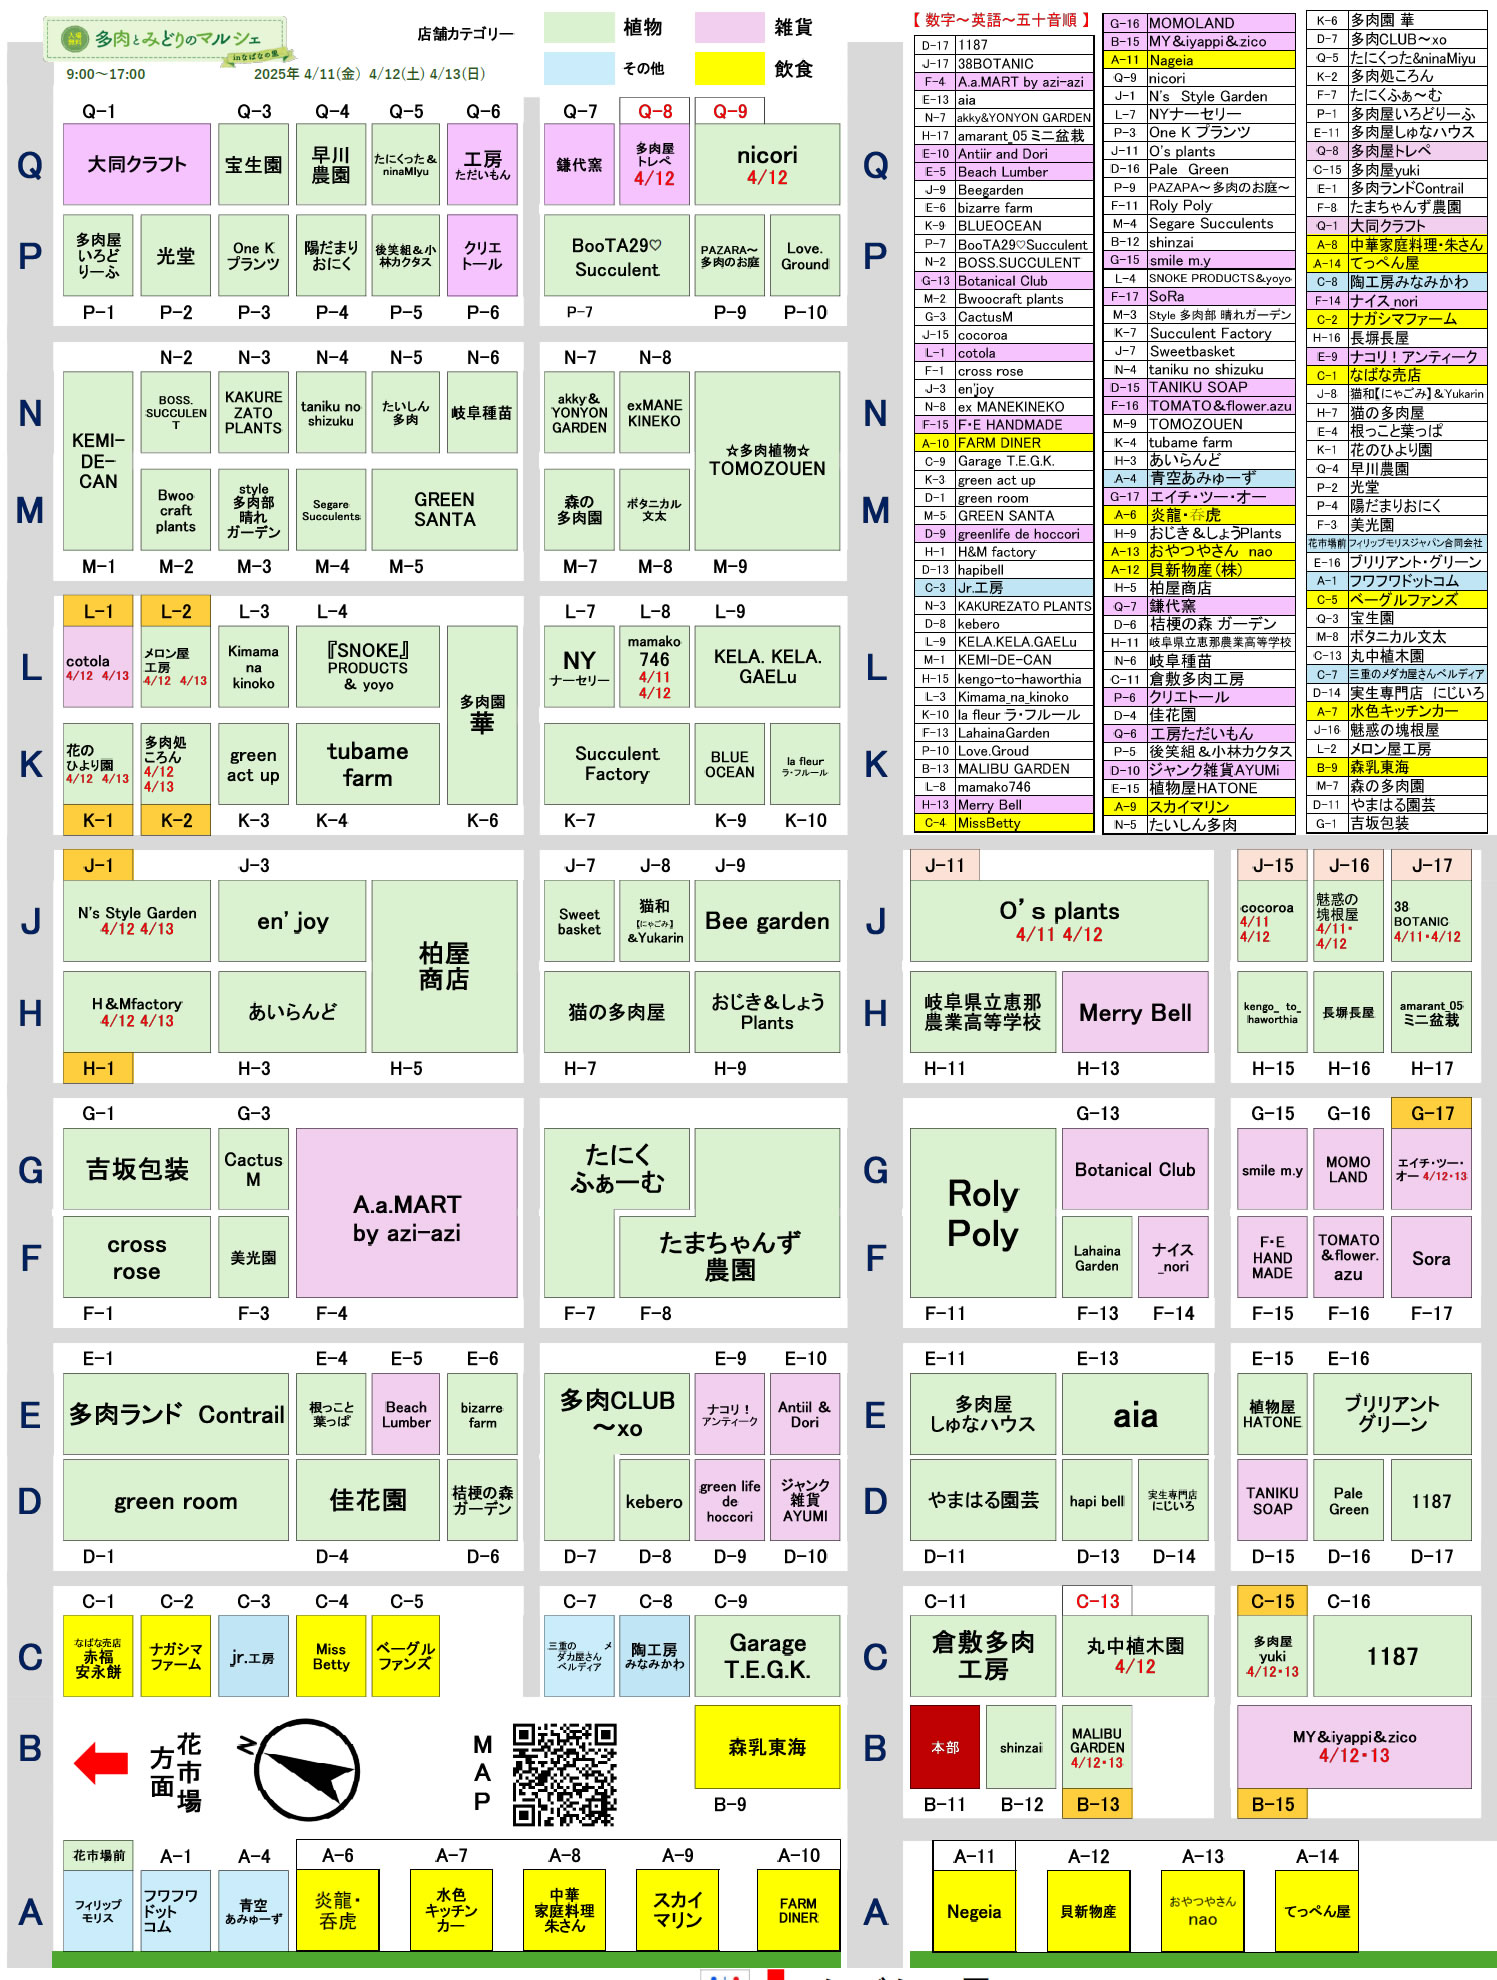Select the green room booth on the map

pos(176,1500)
